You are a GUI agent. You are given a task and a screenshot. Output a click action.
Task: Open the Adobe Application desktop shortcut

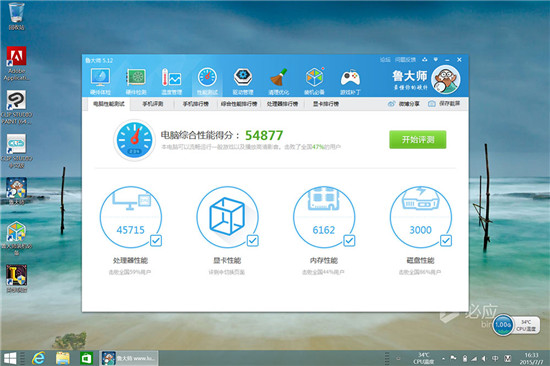[16, 63]
